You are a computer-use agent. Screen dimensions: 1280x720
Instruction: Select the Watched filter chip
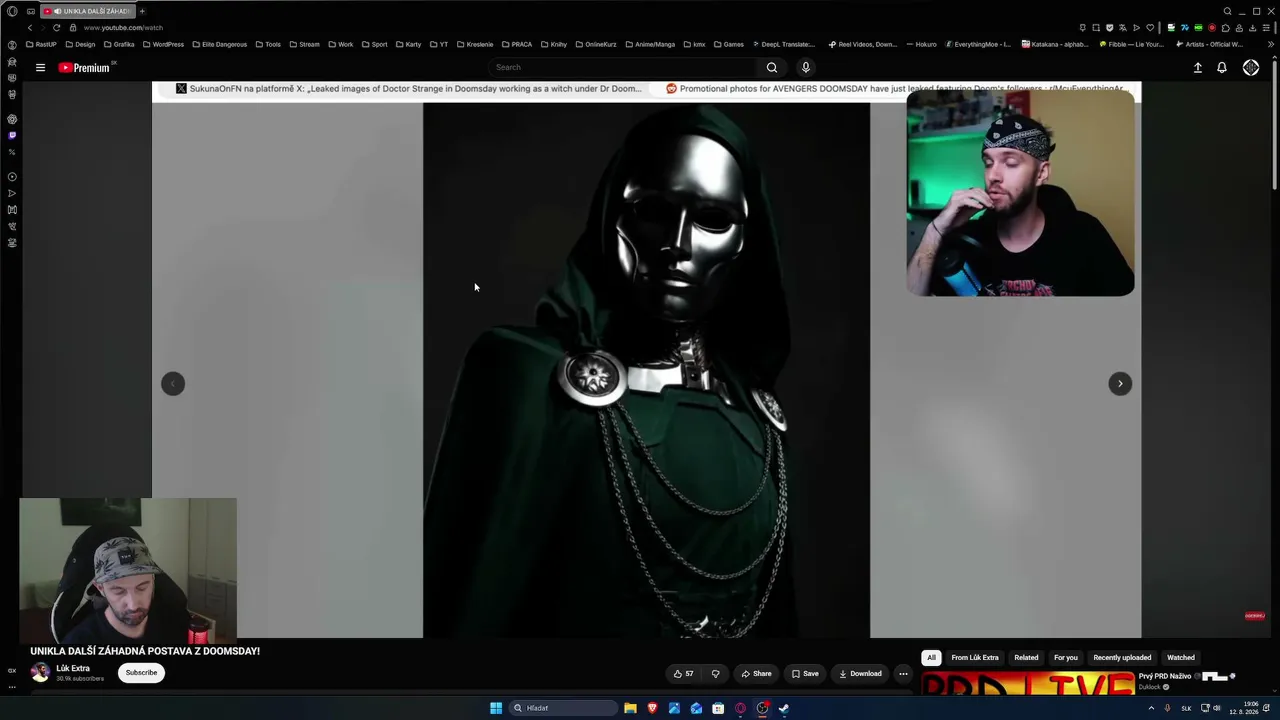[x=1181, y=658]
